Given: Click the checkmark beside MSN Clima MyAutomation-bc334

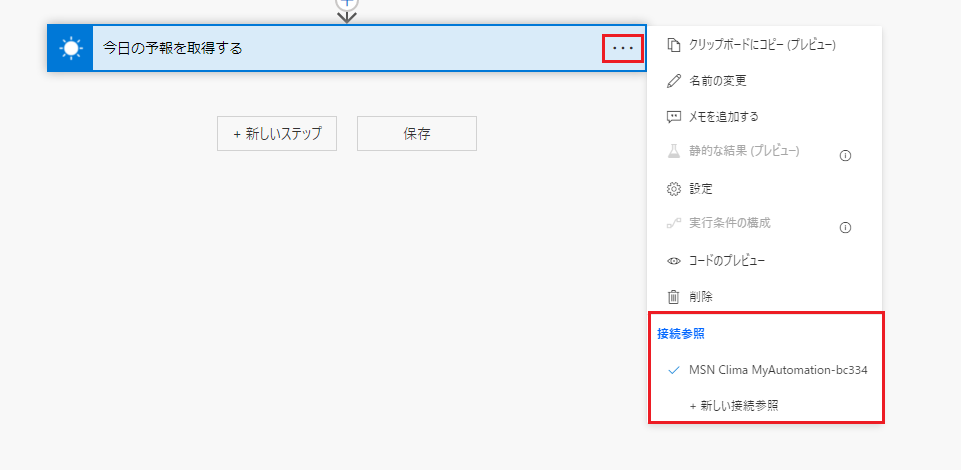Looking at the screenshot, I should [x=674, y=370].
